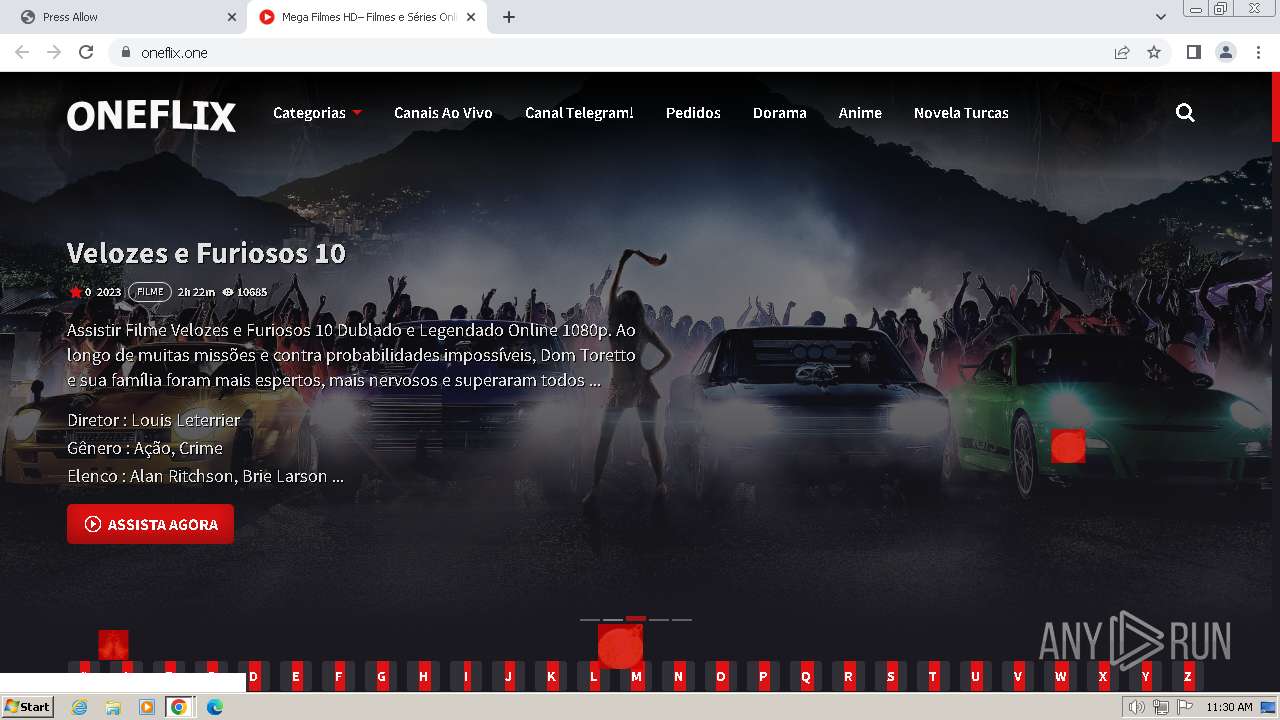Viewport: 1280px width, 720px height.
Task: Click ASSISTA AGORA button
Action: (x=150, y=524)
